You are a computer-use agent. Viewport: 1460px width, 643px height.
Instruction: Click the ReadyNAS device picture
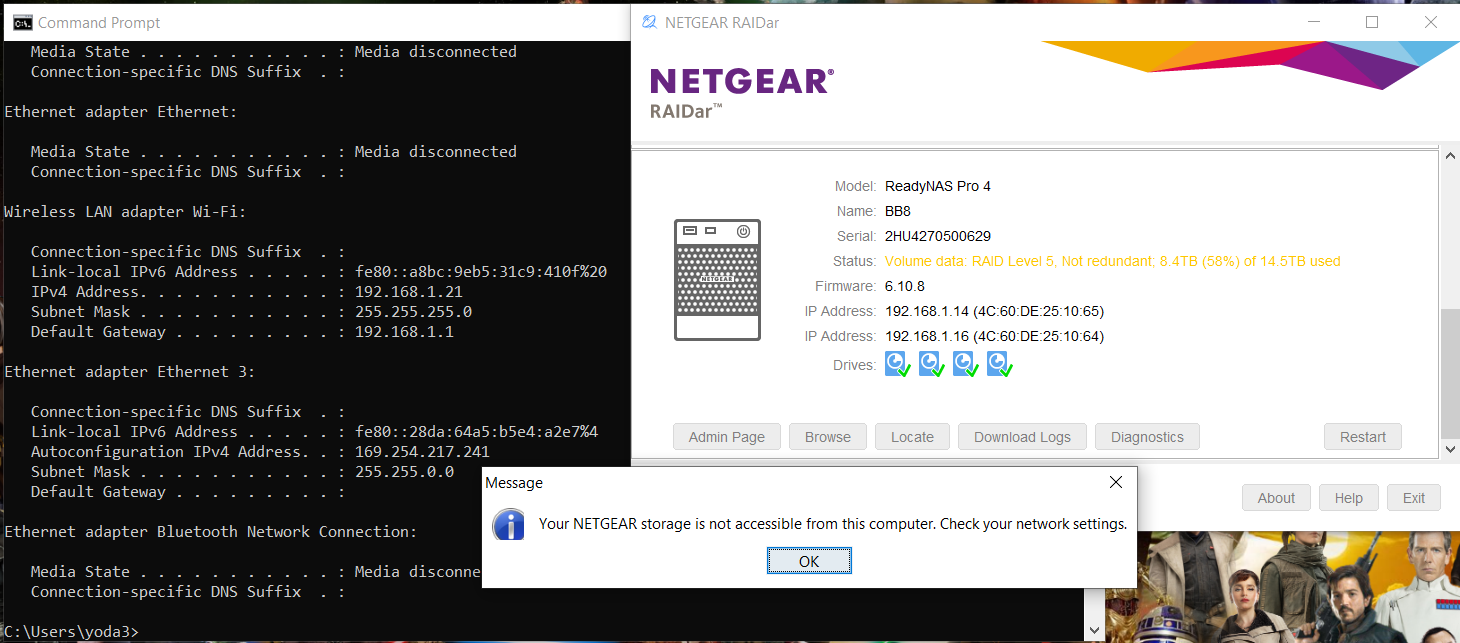pos(717,280)
